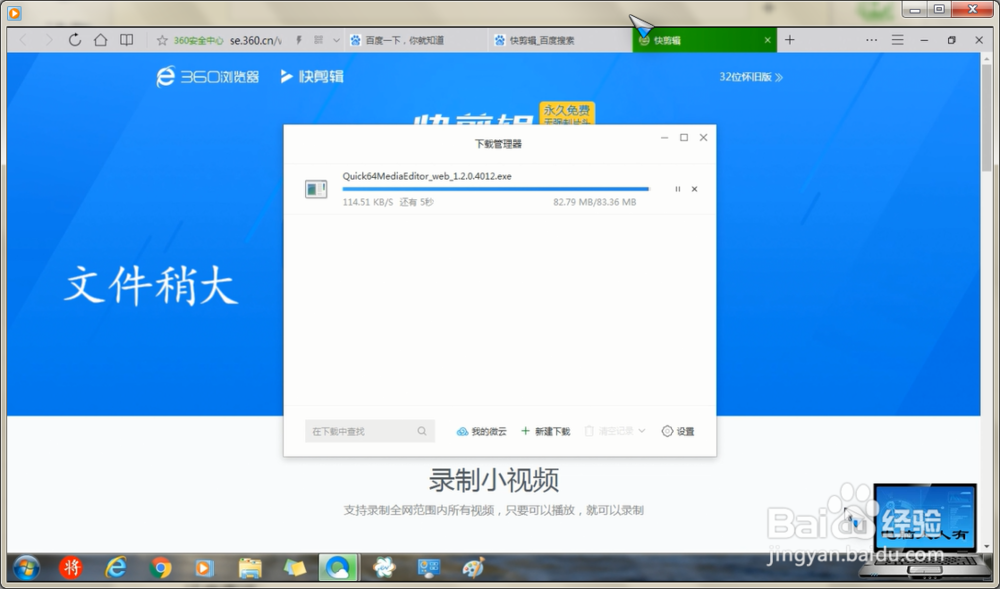Open the flower-shaped ev app taskbar icon
The image size is (1000, 589).
click(x=384, y=567)
